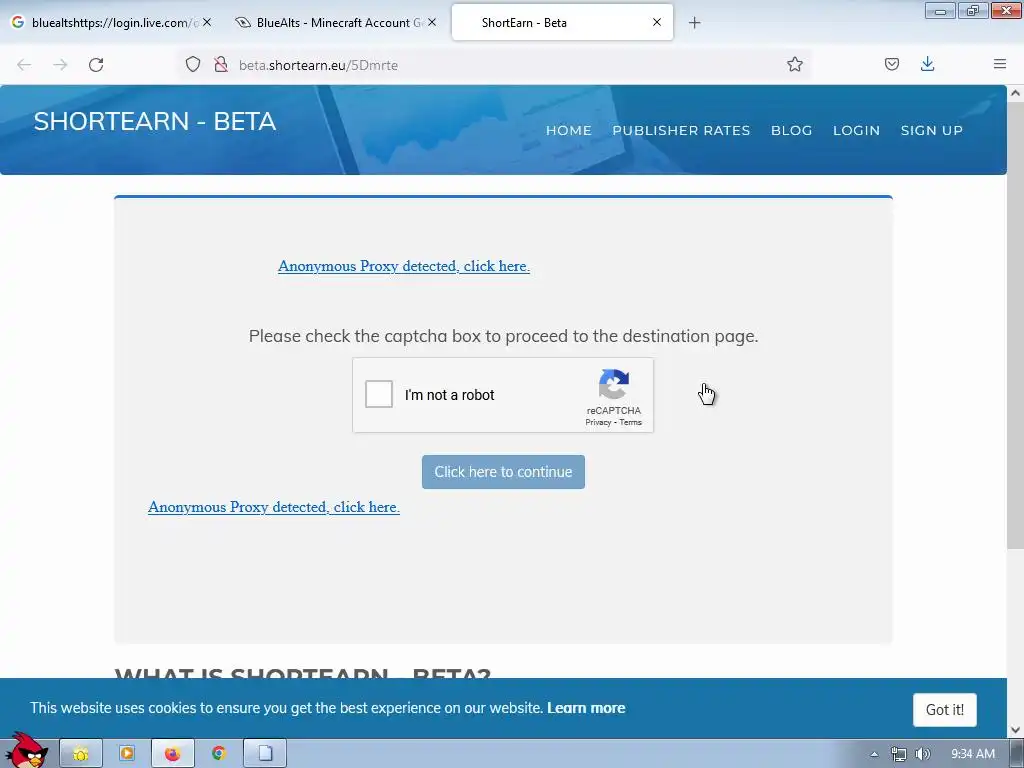Open the Angry Birds start button

26,751
